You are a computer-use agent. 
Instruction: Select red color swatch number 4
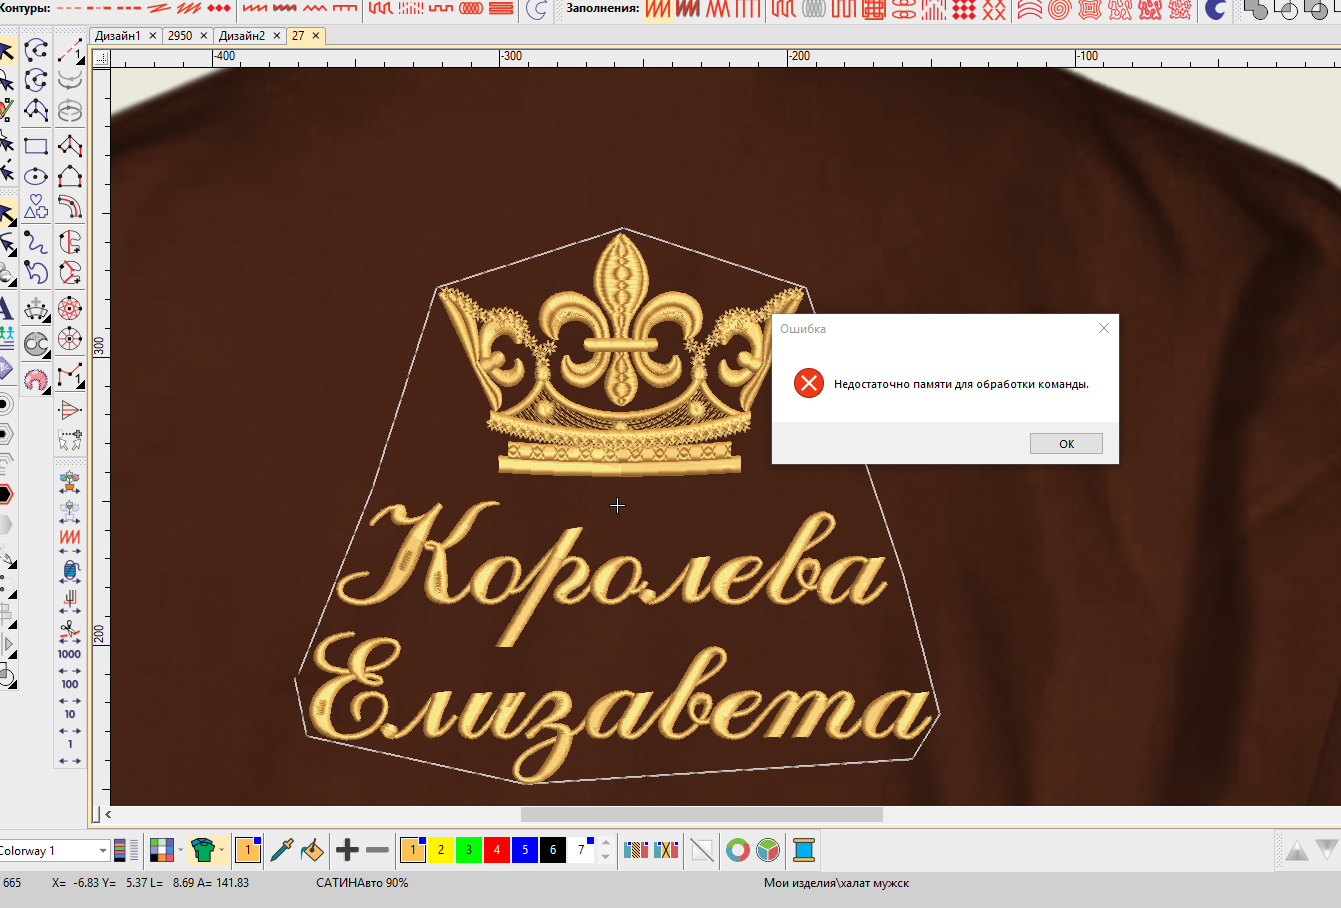496,850
